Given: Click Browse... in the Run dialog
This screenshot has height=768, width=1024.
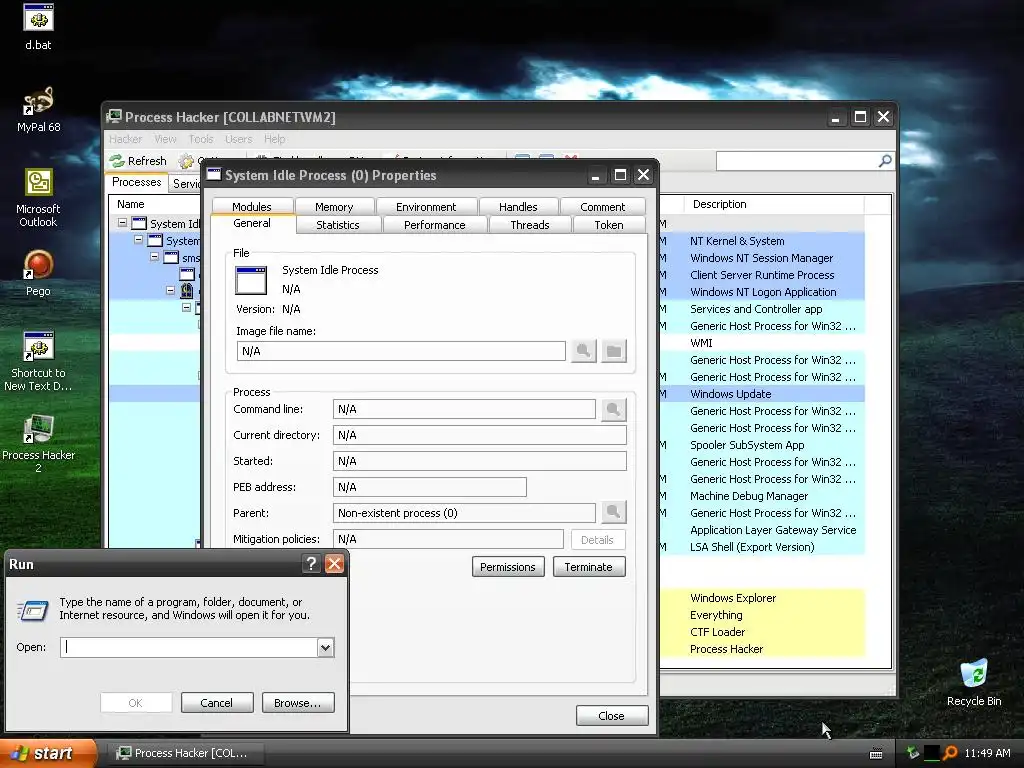Looking at the screenshot, I should coord(298,703).
